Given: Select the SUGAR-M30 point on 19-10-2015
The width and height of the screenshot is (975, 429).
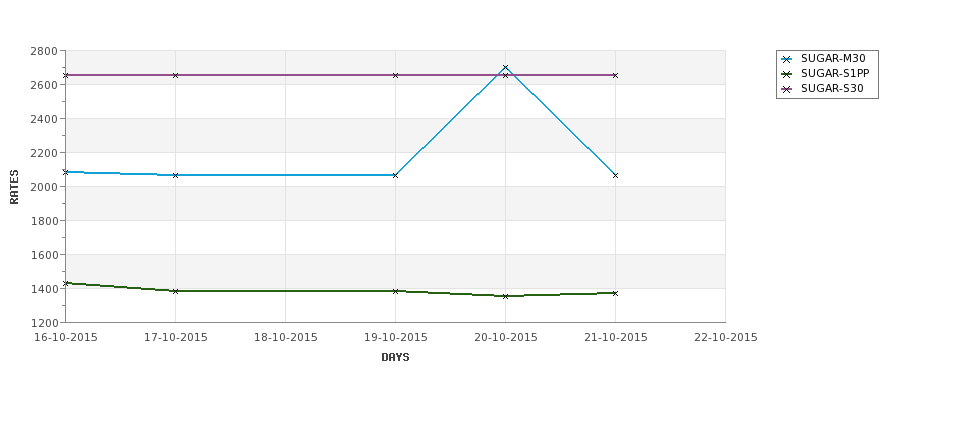Looking at the screenshot, I should coord(395,175).
